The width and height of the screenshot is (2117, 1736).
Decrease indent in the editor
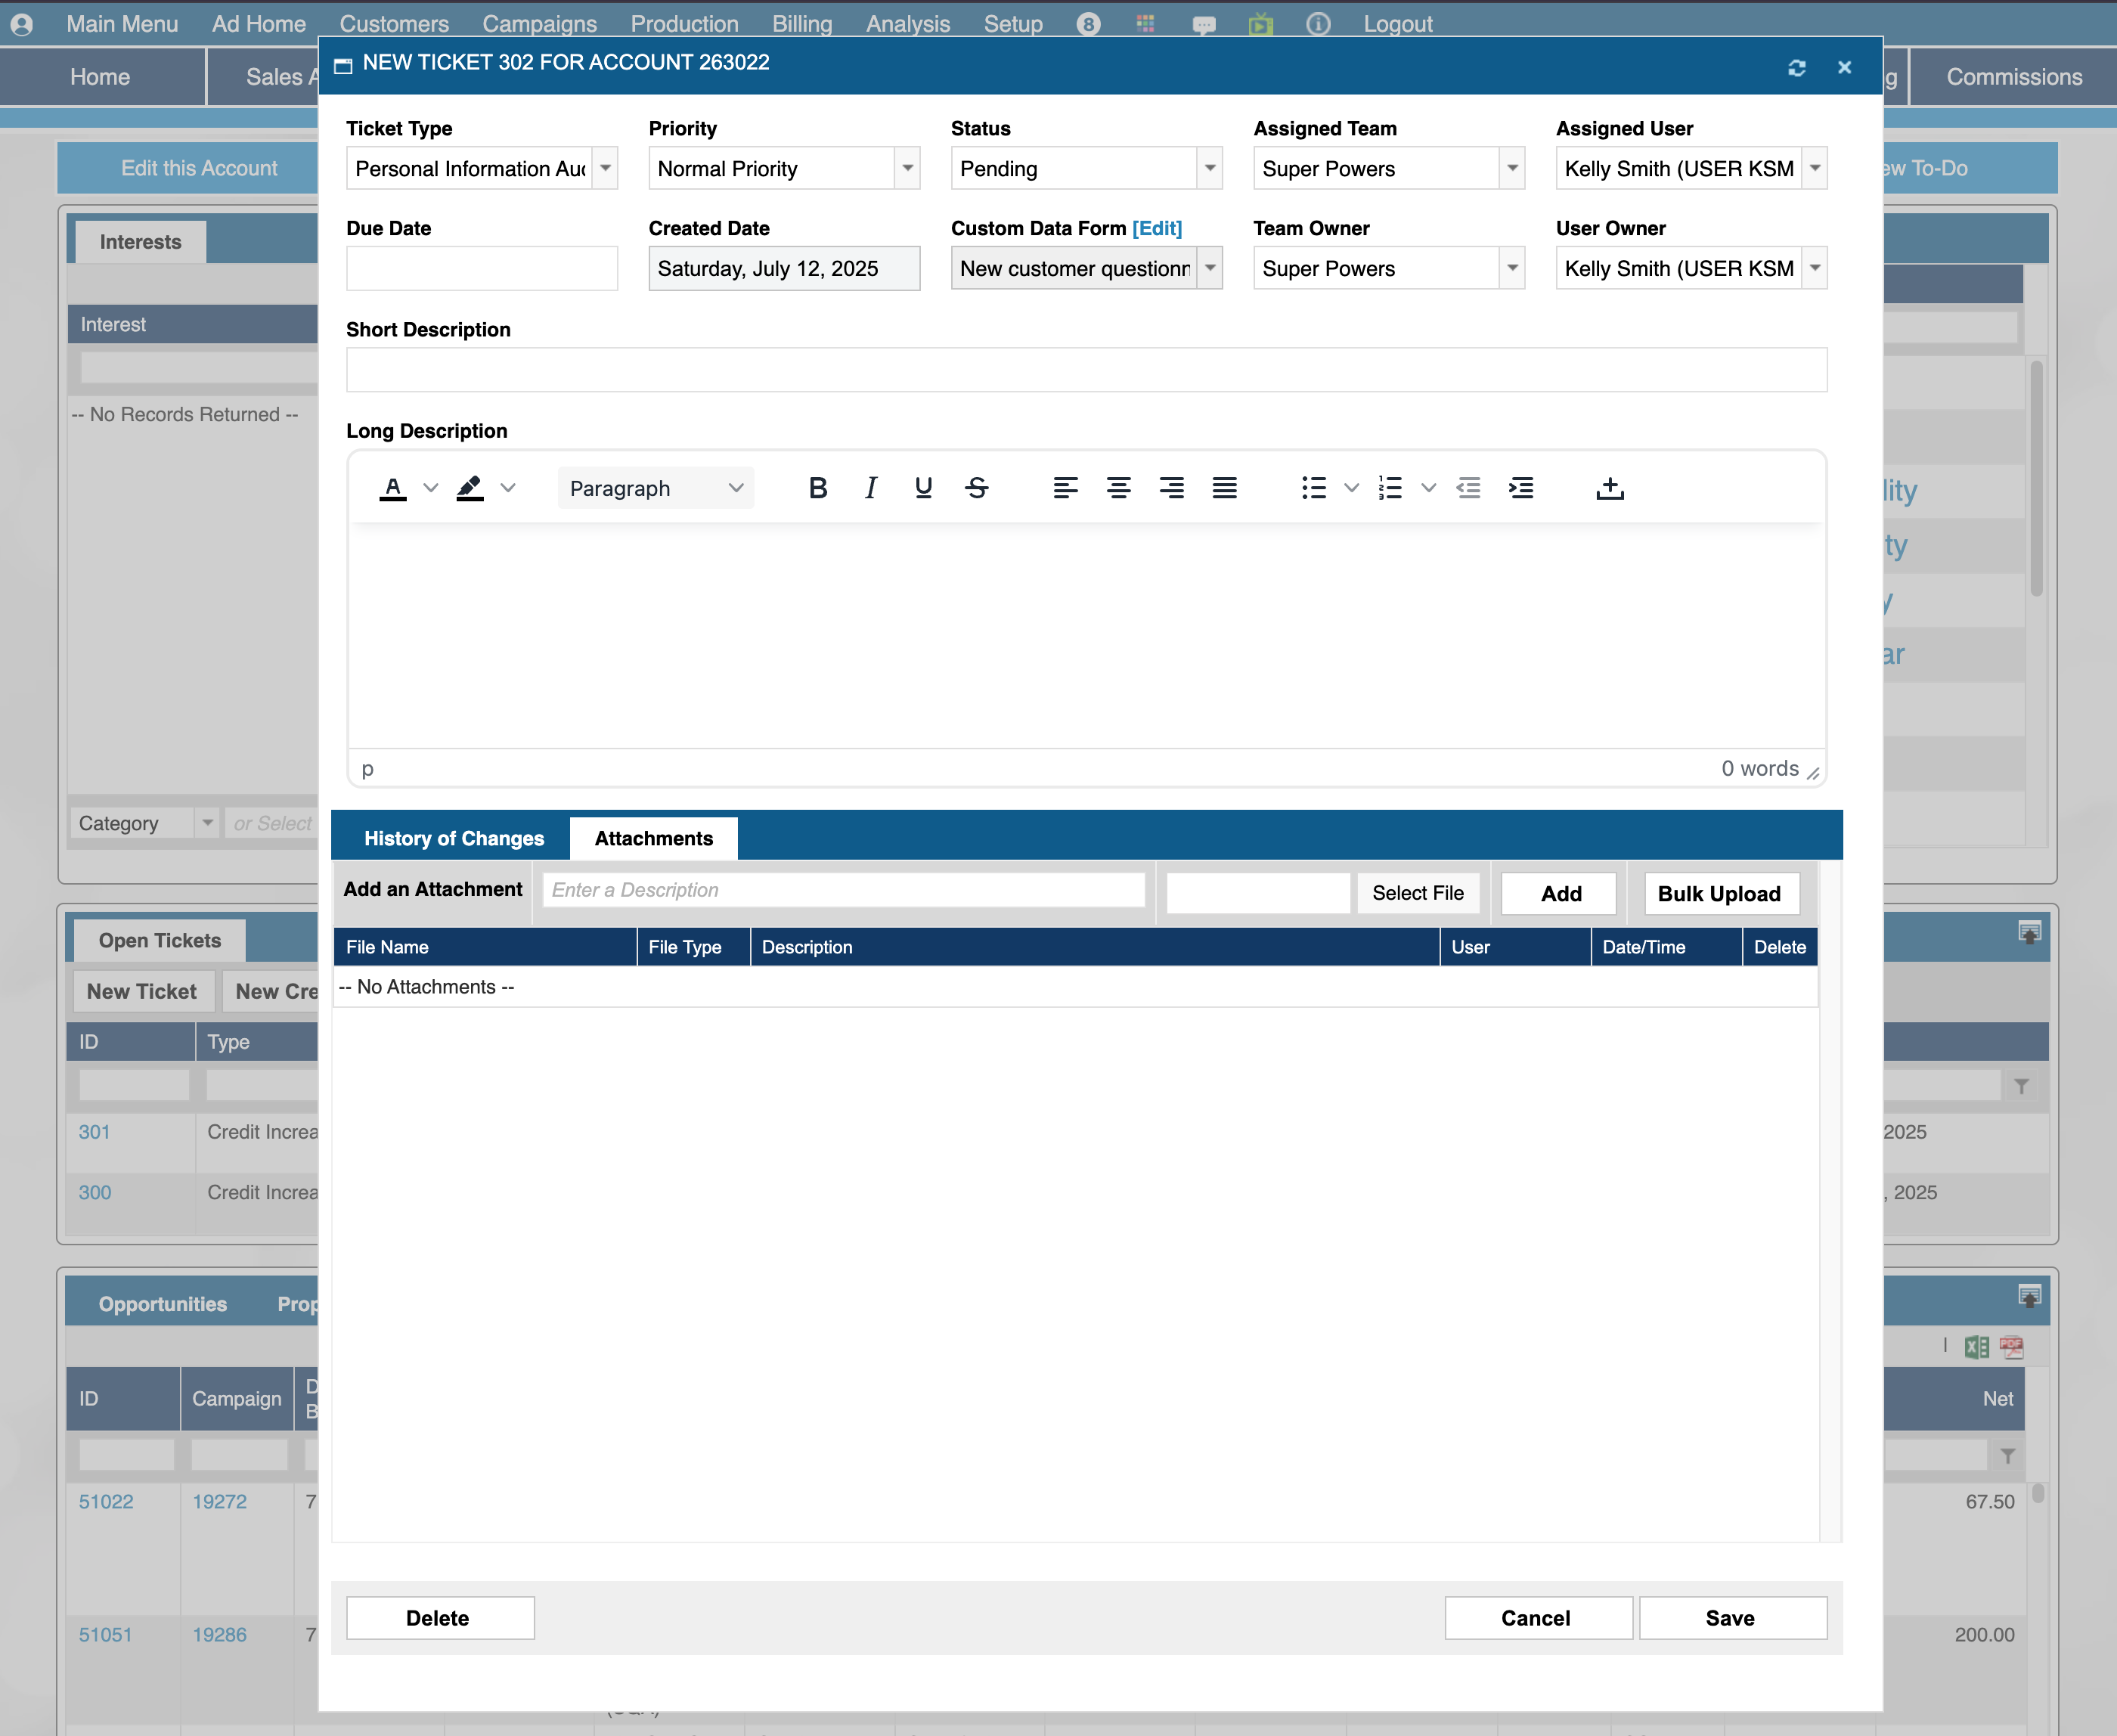[x=1468, y=488]
